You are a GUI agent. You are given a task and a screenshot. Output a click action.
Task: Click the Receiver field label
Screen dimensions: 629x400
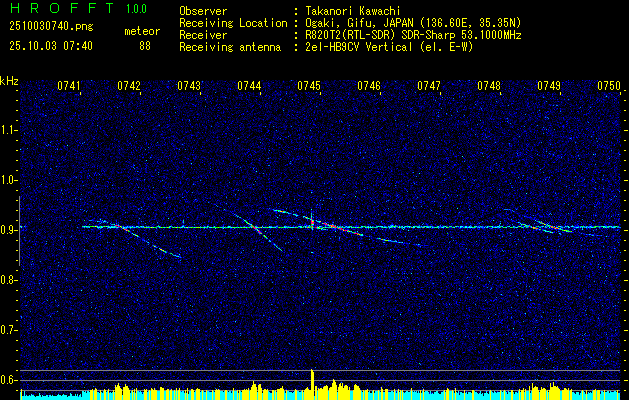[x=203, y=35]
